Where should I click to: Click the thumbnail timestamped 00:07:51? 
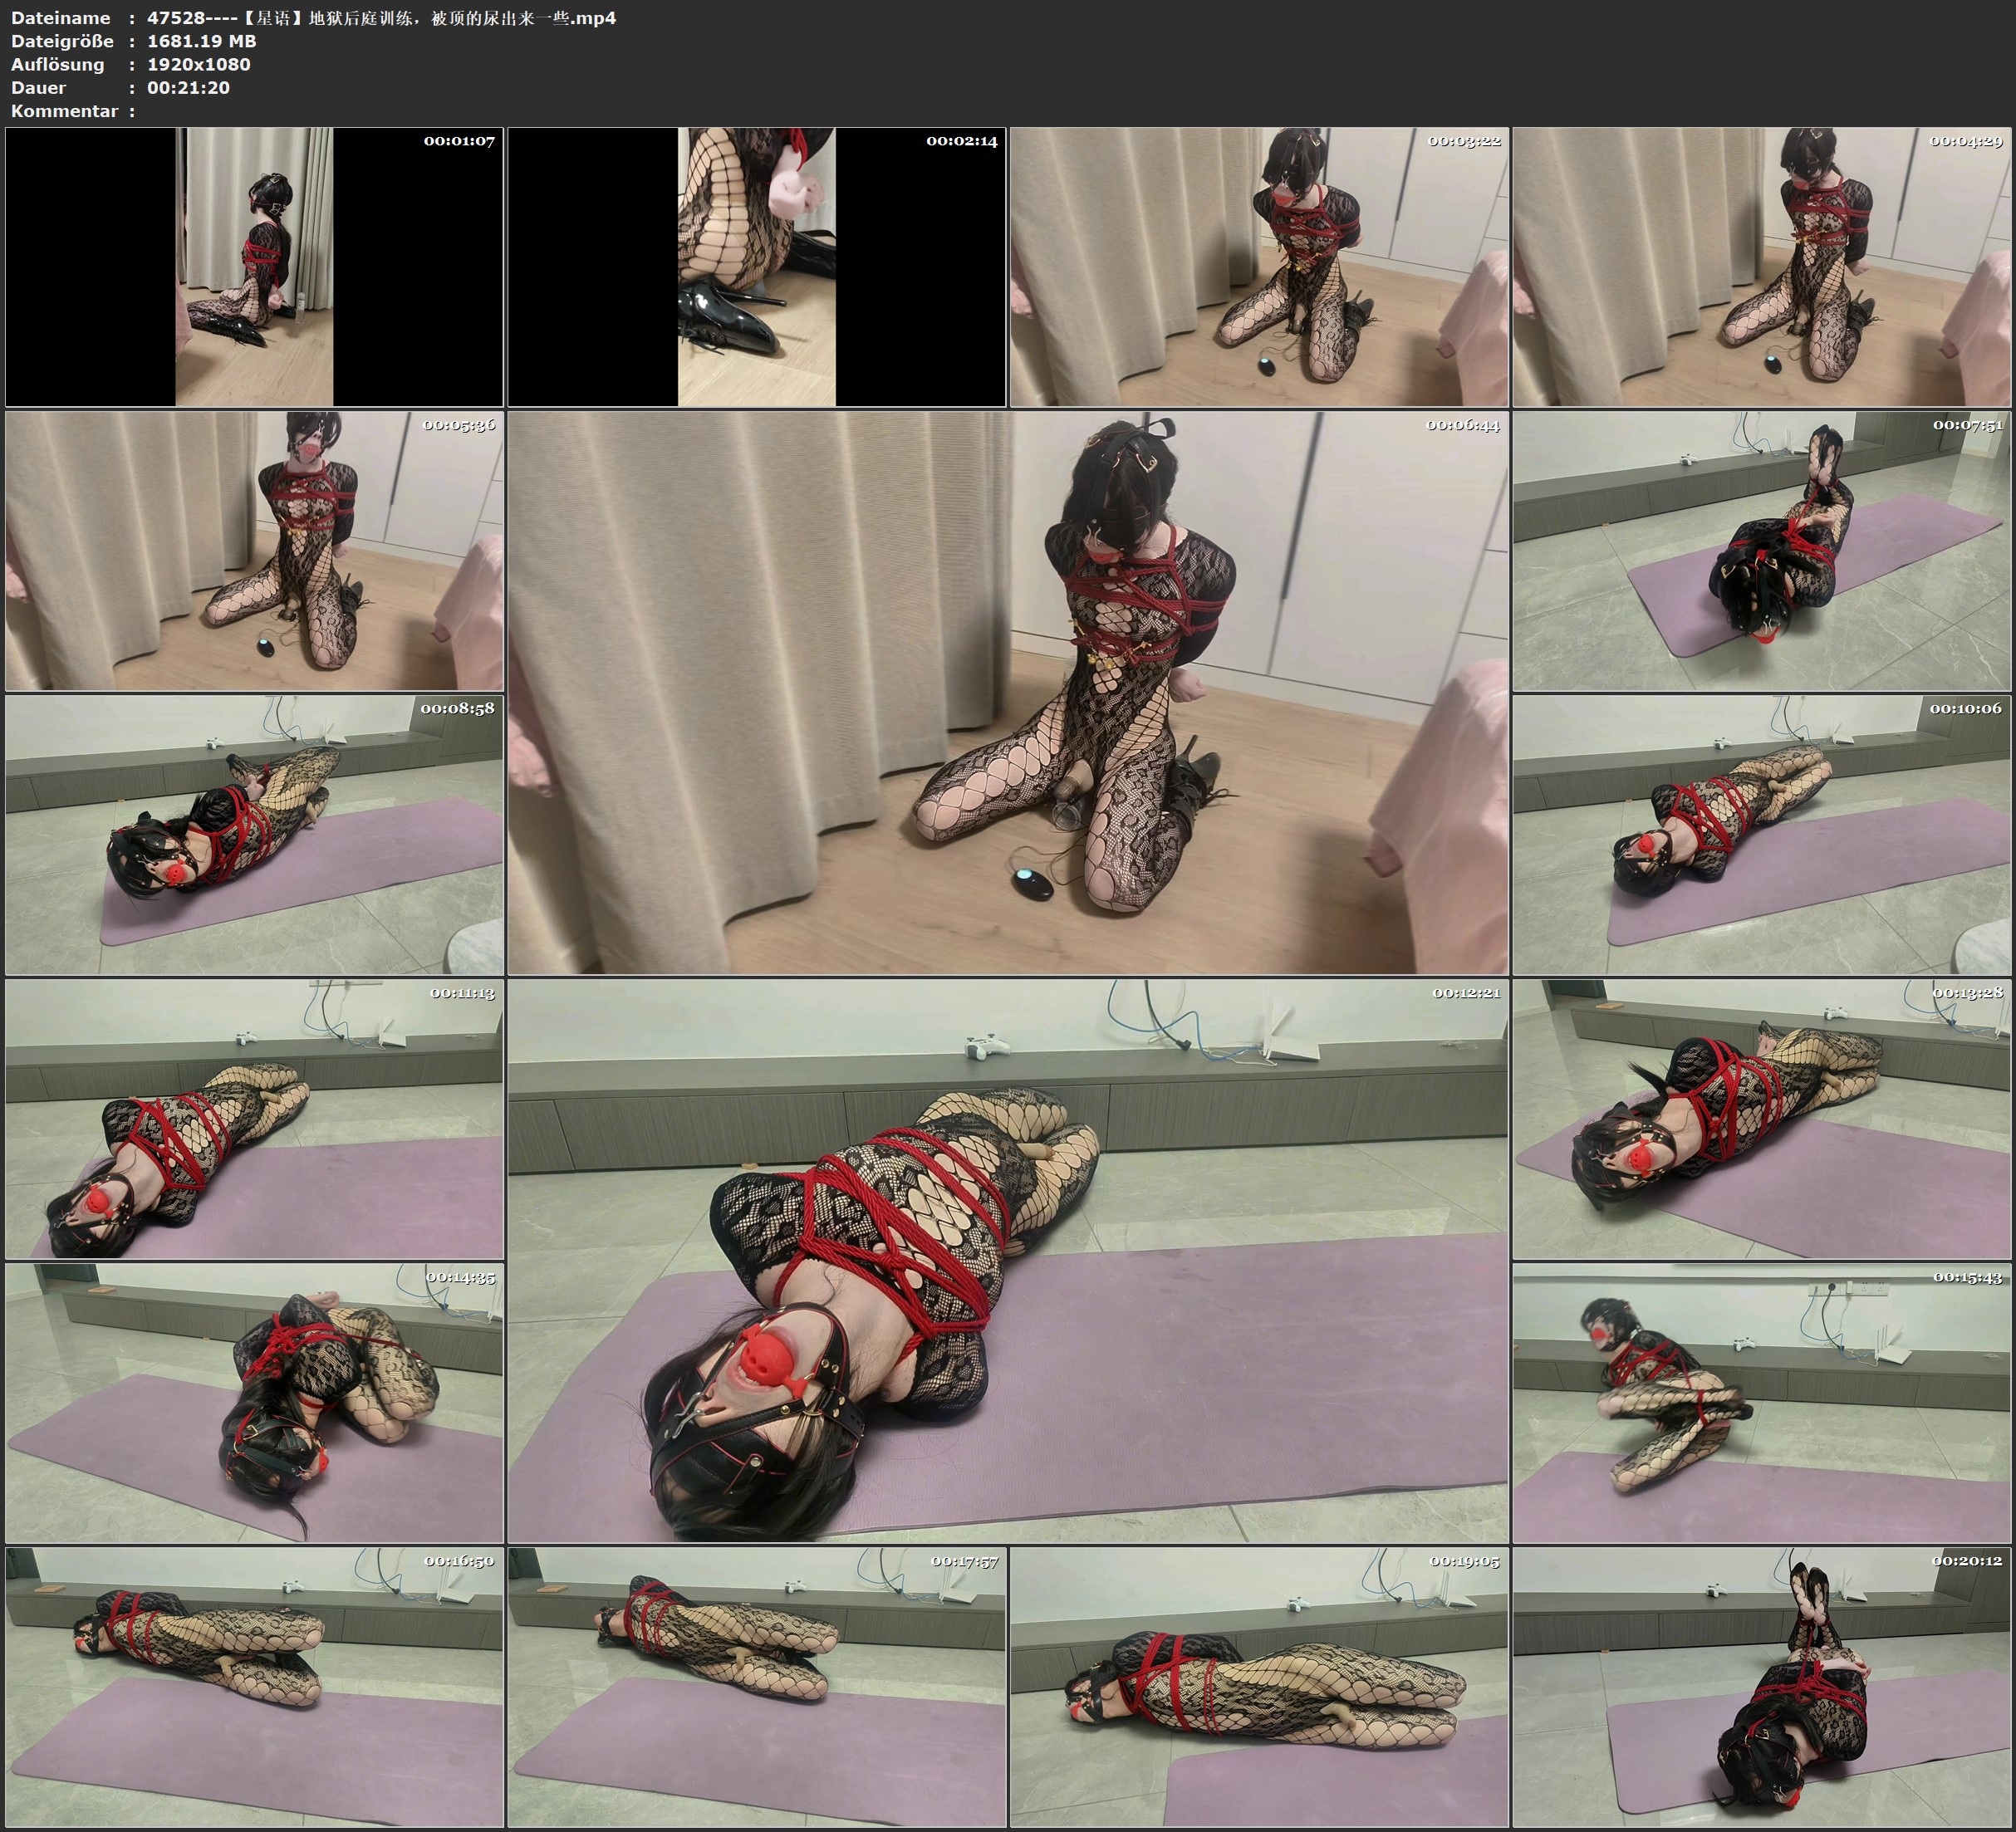click(x=1762, y=550)
